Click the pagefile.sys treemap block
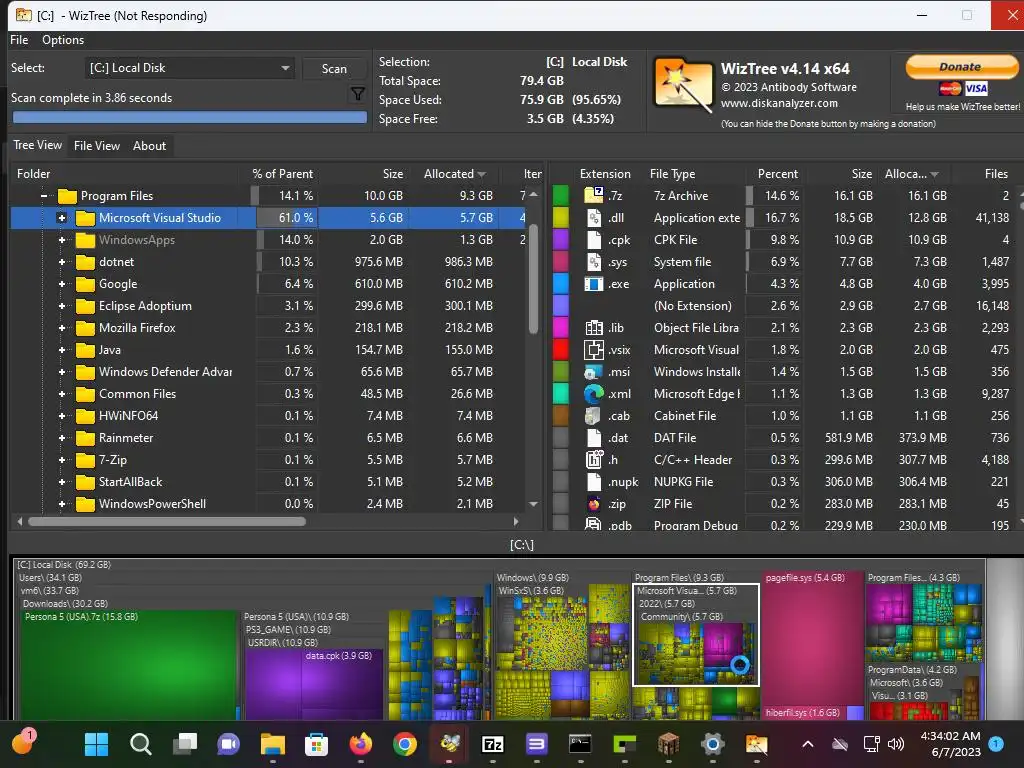Screen dimensions: 1024x768 click(813, 640)
